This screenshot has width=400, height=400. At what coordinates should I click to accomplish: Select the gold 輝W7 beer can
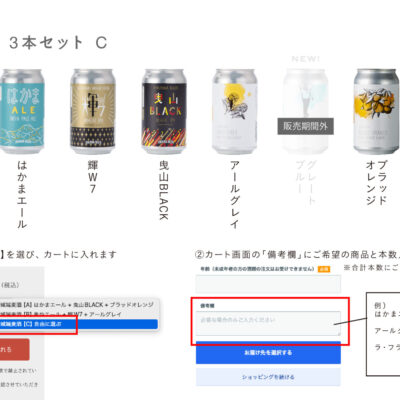tap(93, 111)
